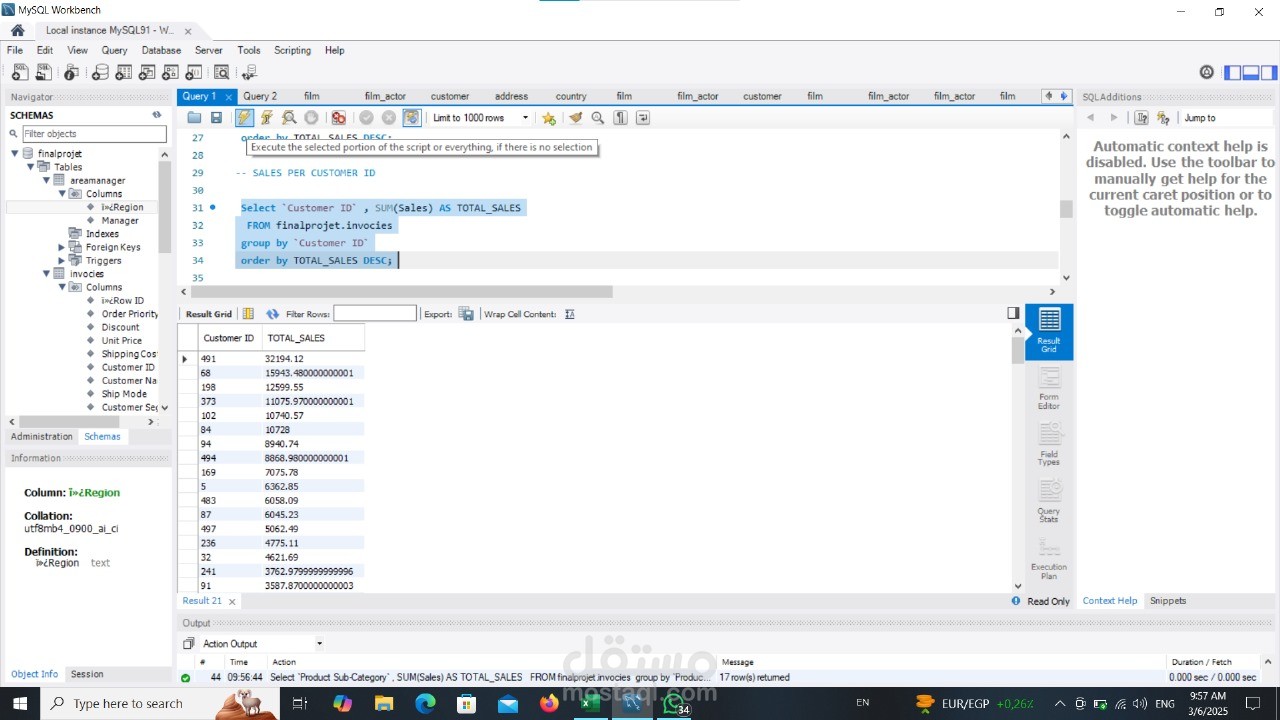Click the save script floppy icon
This screenshot has height=720, width=1280.
(x=216, y=118)
